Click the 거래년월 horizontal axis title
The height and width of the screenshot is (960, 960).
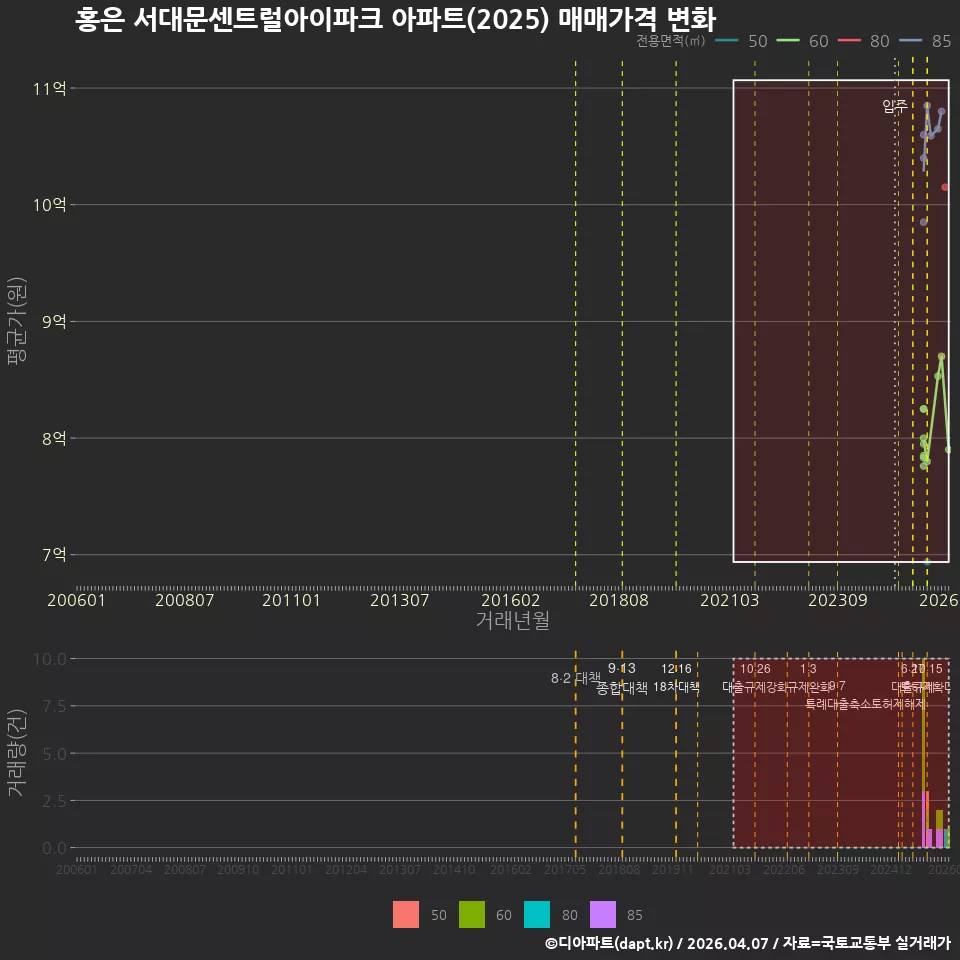click(x=512, y=620)
